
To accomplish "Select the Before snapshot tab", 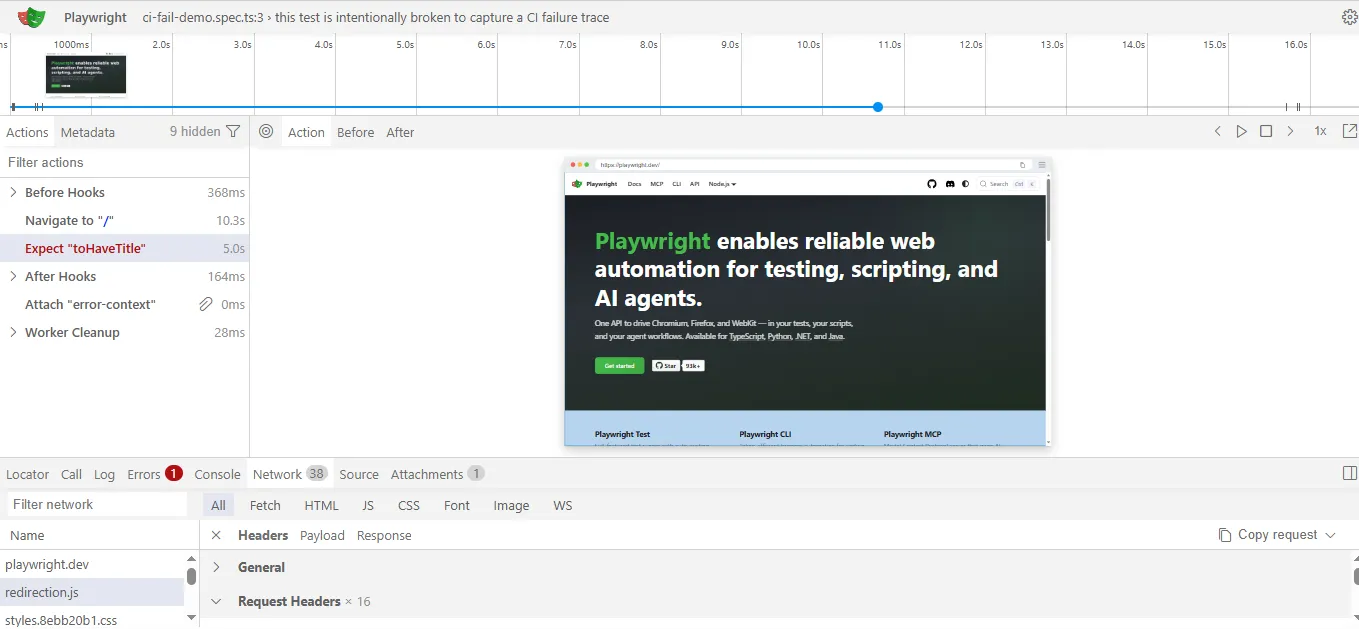I will point(355,132).
